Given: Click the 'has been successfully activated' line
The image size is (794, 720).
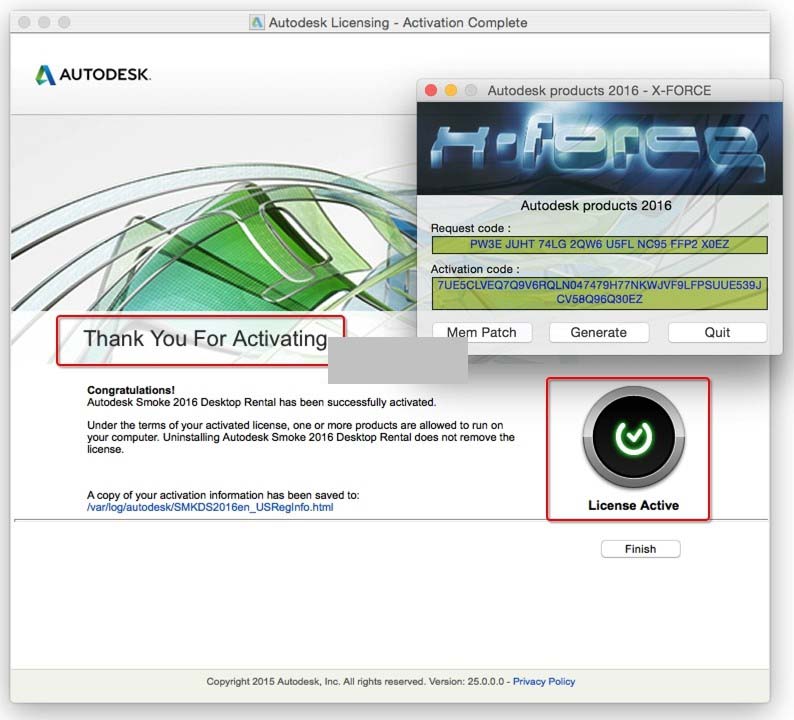Looking at the screenshot, I should (261, 403).
